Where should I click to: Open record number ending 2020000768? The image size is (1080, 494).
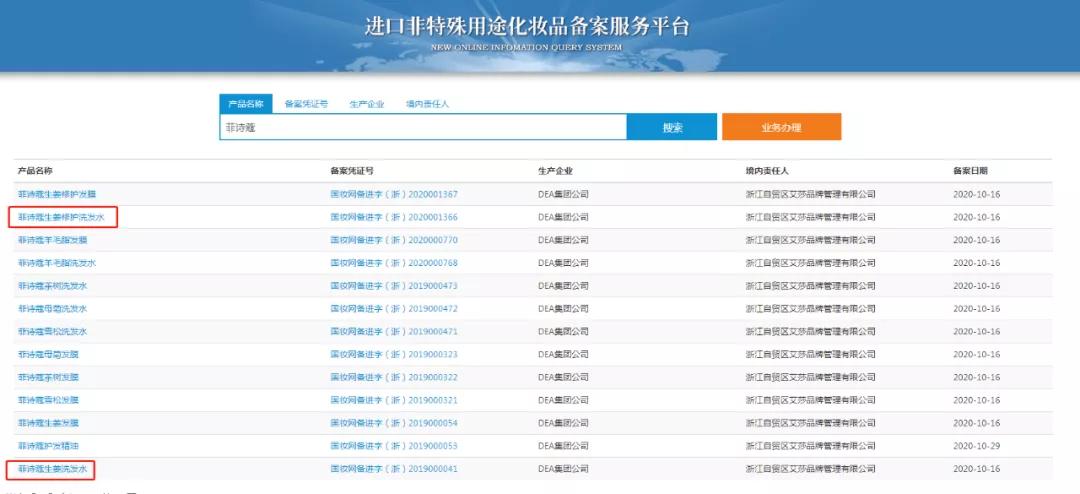(394, 263)
